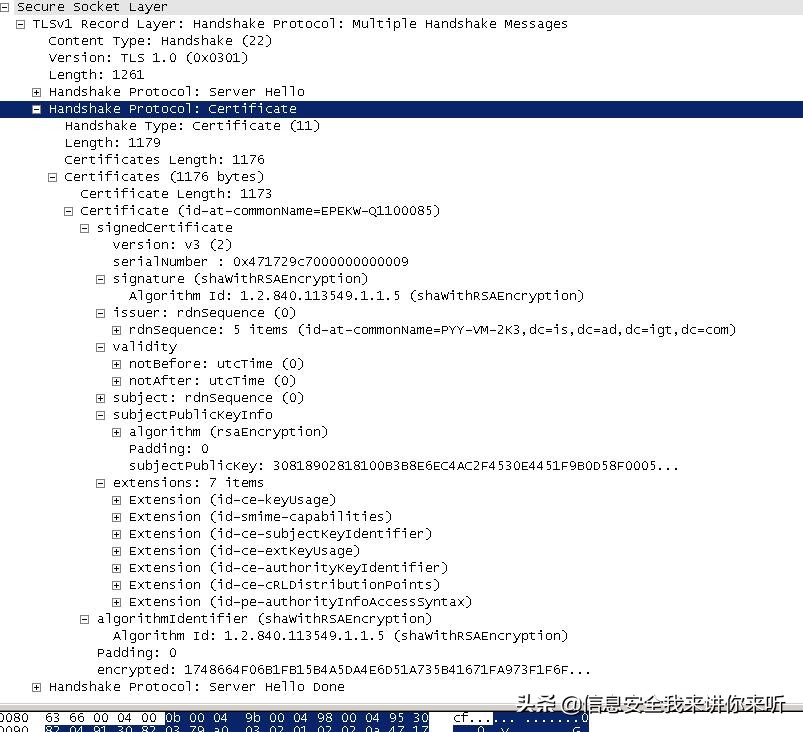Collapse Handshake Protocol: Certificate node
803x732 pixels.
(x=36, y=109)
